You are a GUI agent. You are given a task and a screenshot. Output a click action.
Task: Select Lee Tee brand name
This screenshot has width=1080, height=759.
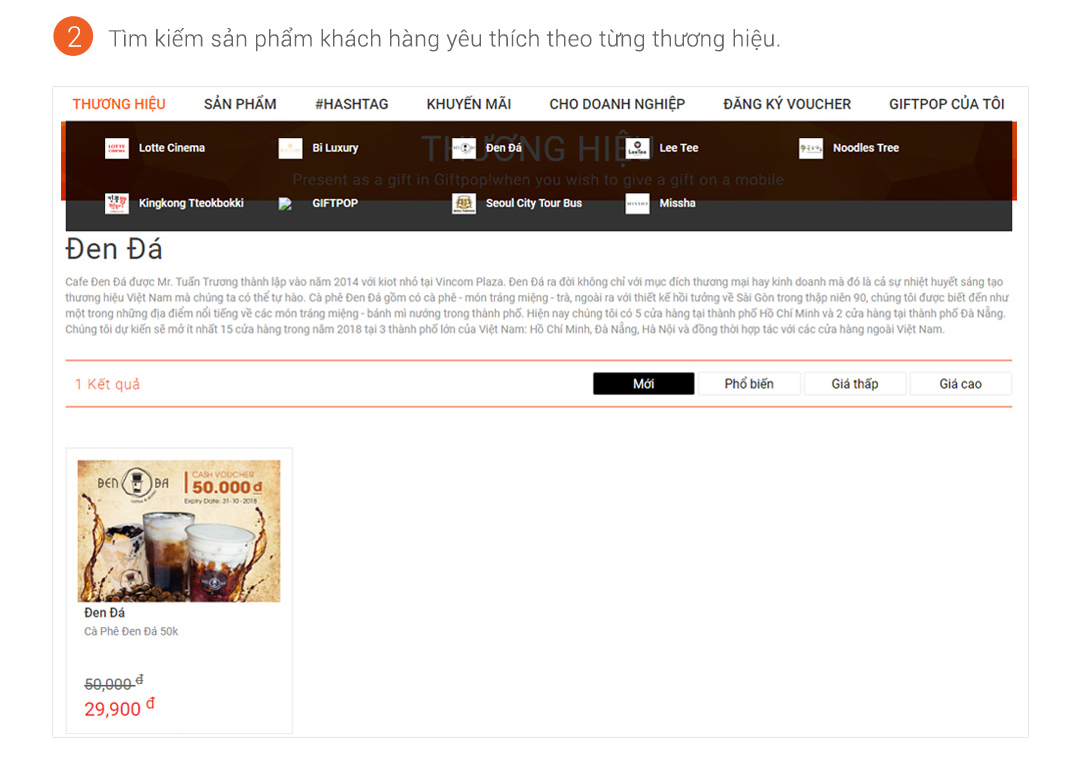pos(678,147)
